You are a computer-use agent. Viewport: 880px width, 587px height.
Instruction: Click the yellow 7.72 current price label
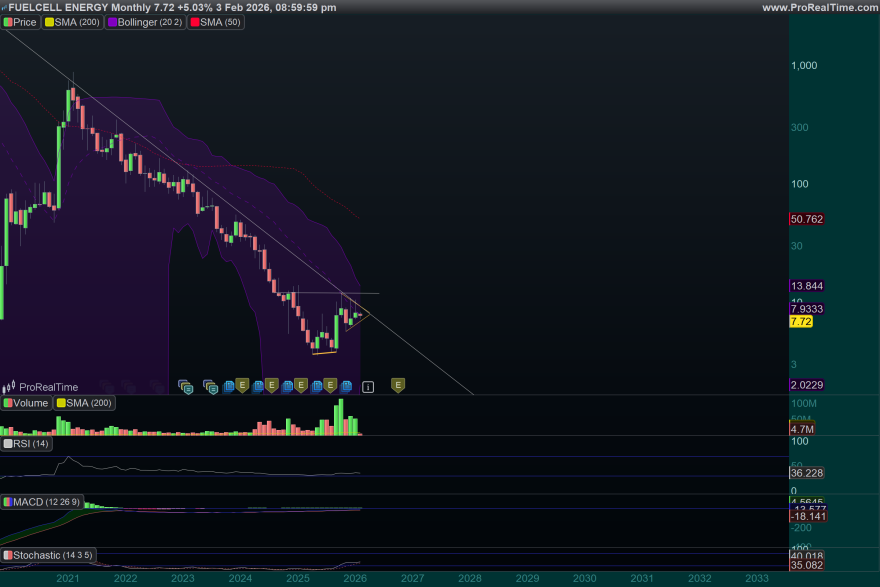pos(801,321)
